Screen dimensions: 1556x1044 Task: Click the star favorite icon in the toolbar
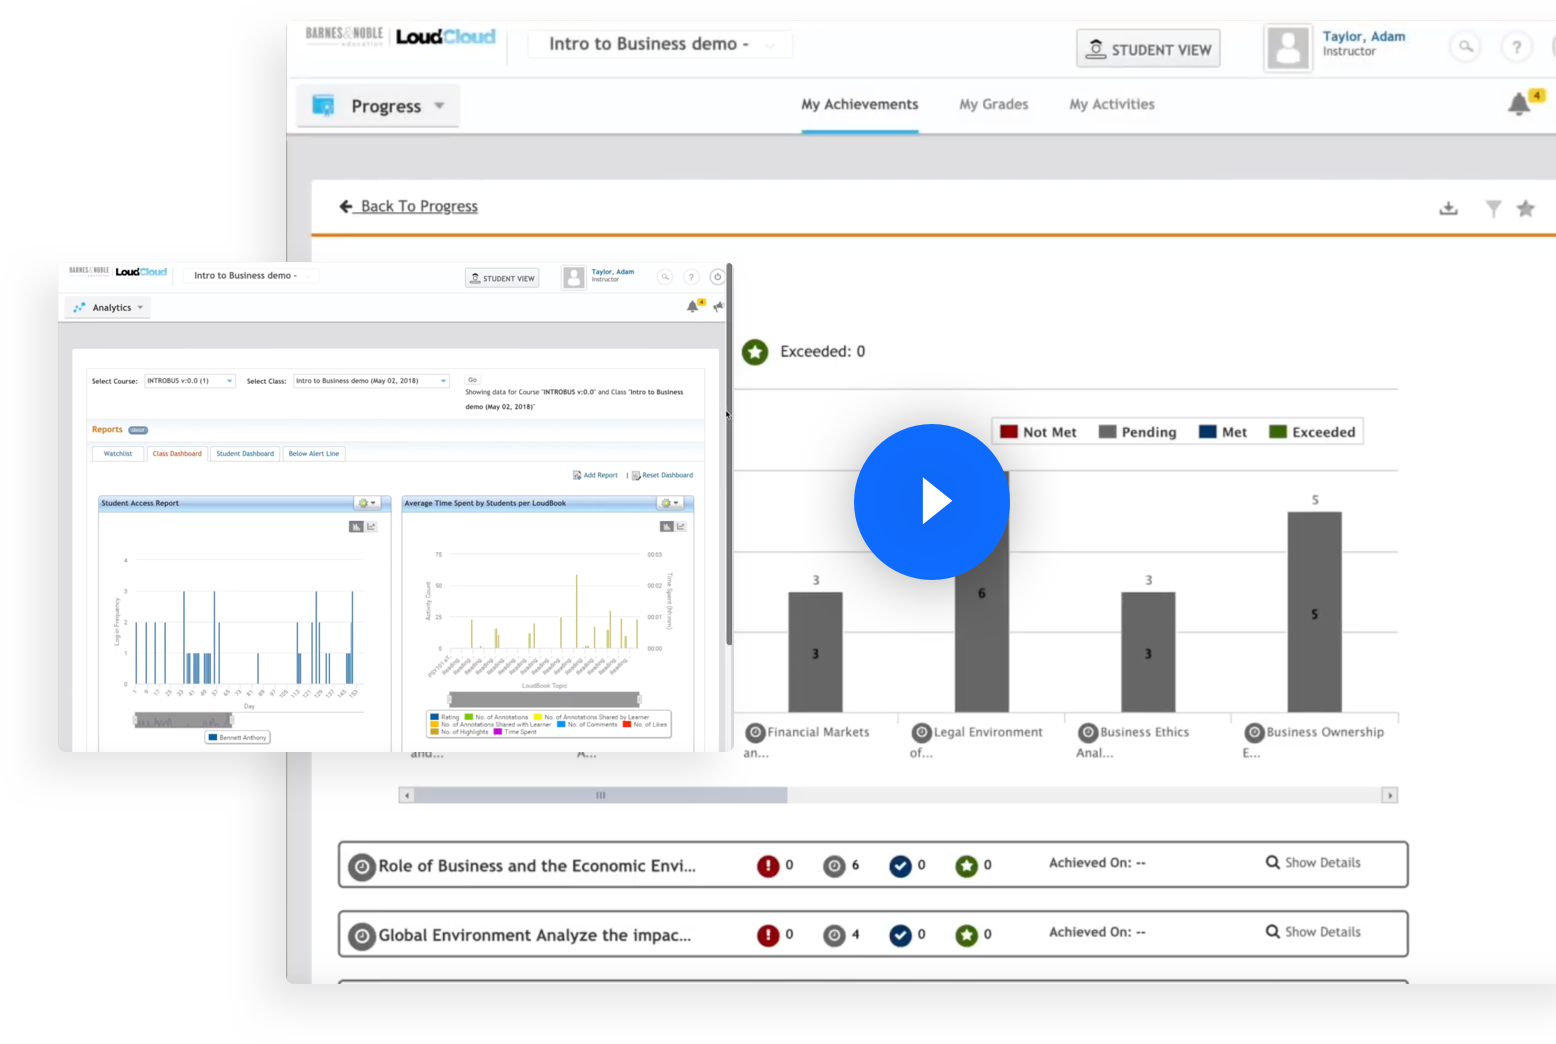[x=1526, y=208]
